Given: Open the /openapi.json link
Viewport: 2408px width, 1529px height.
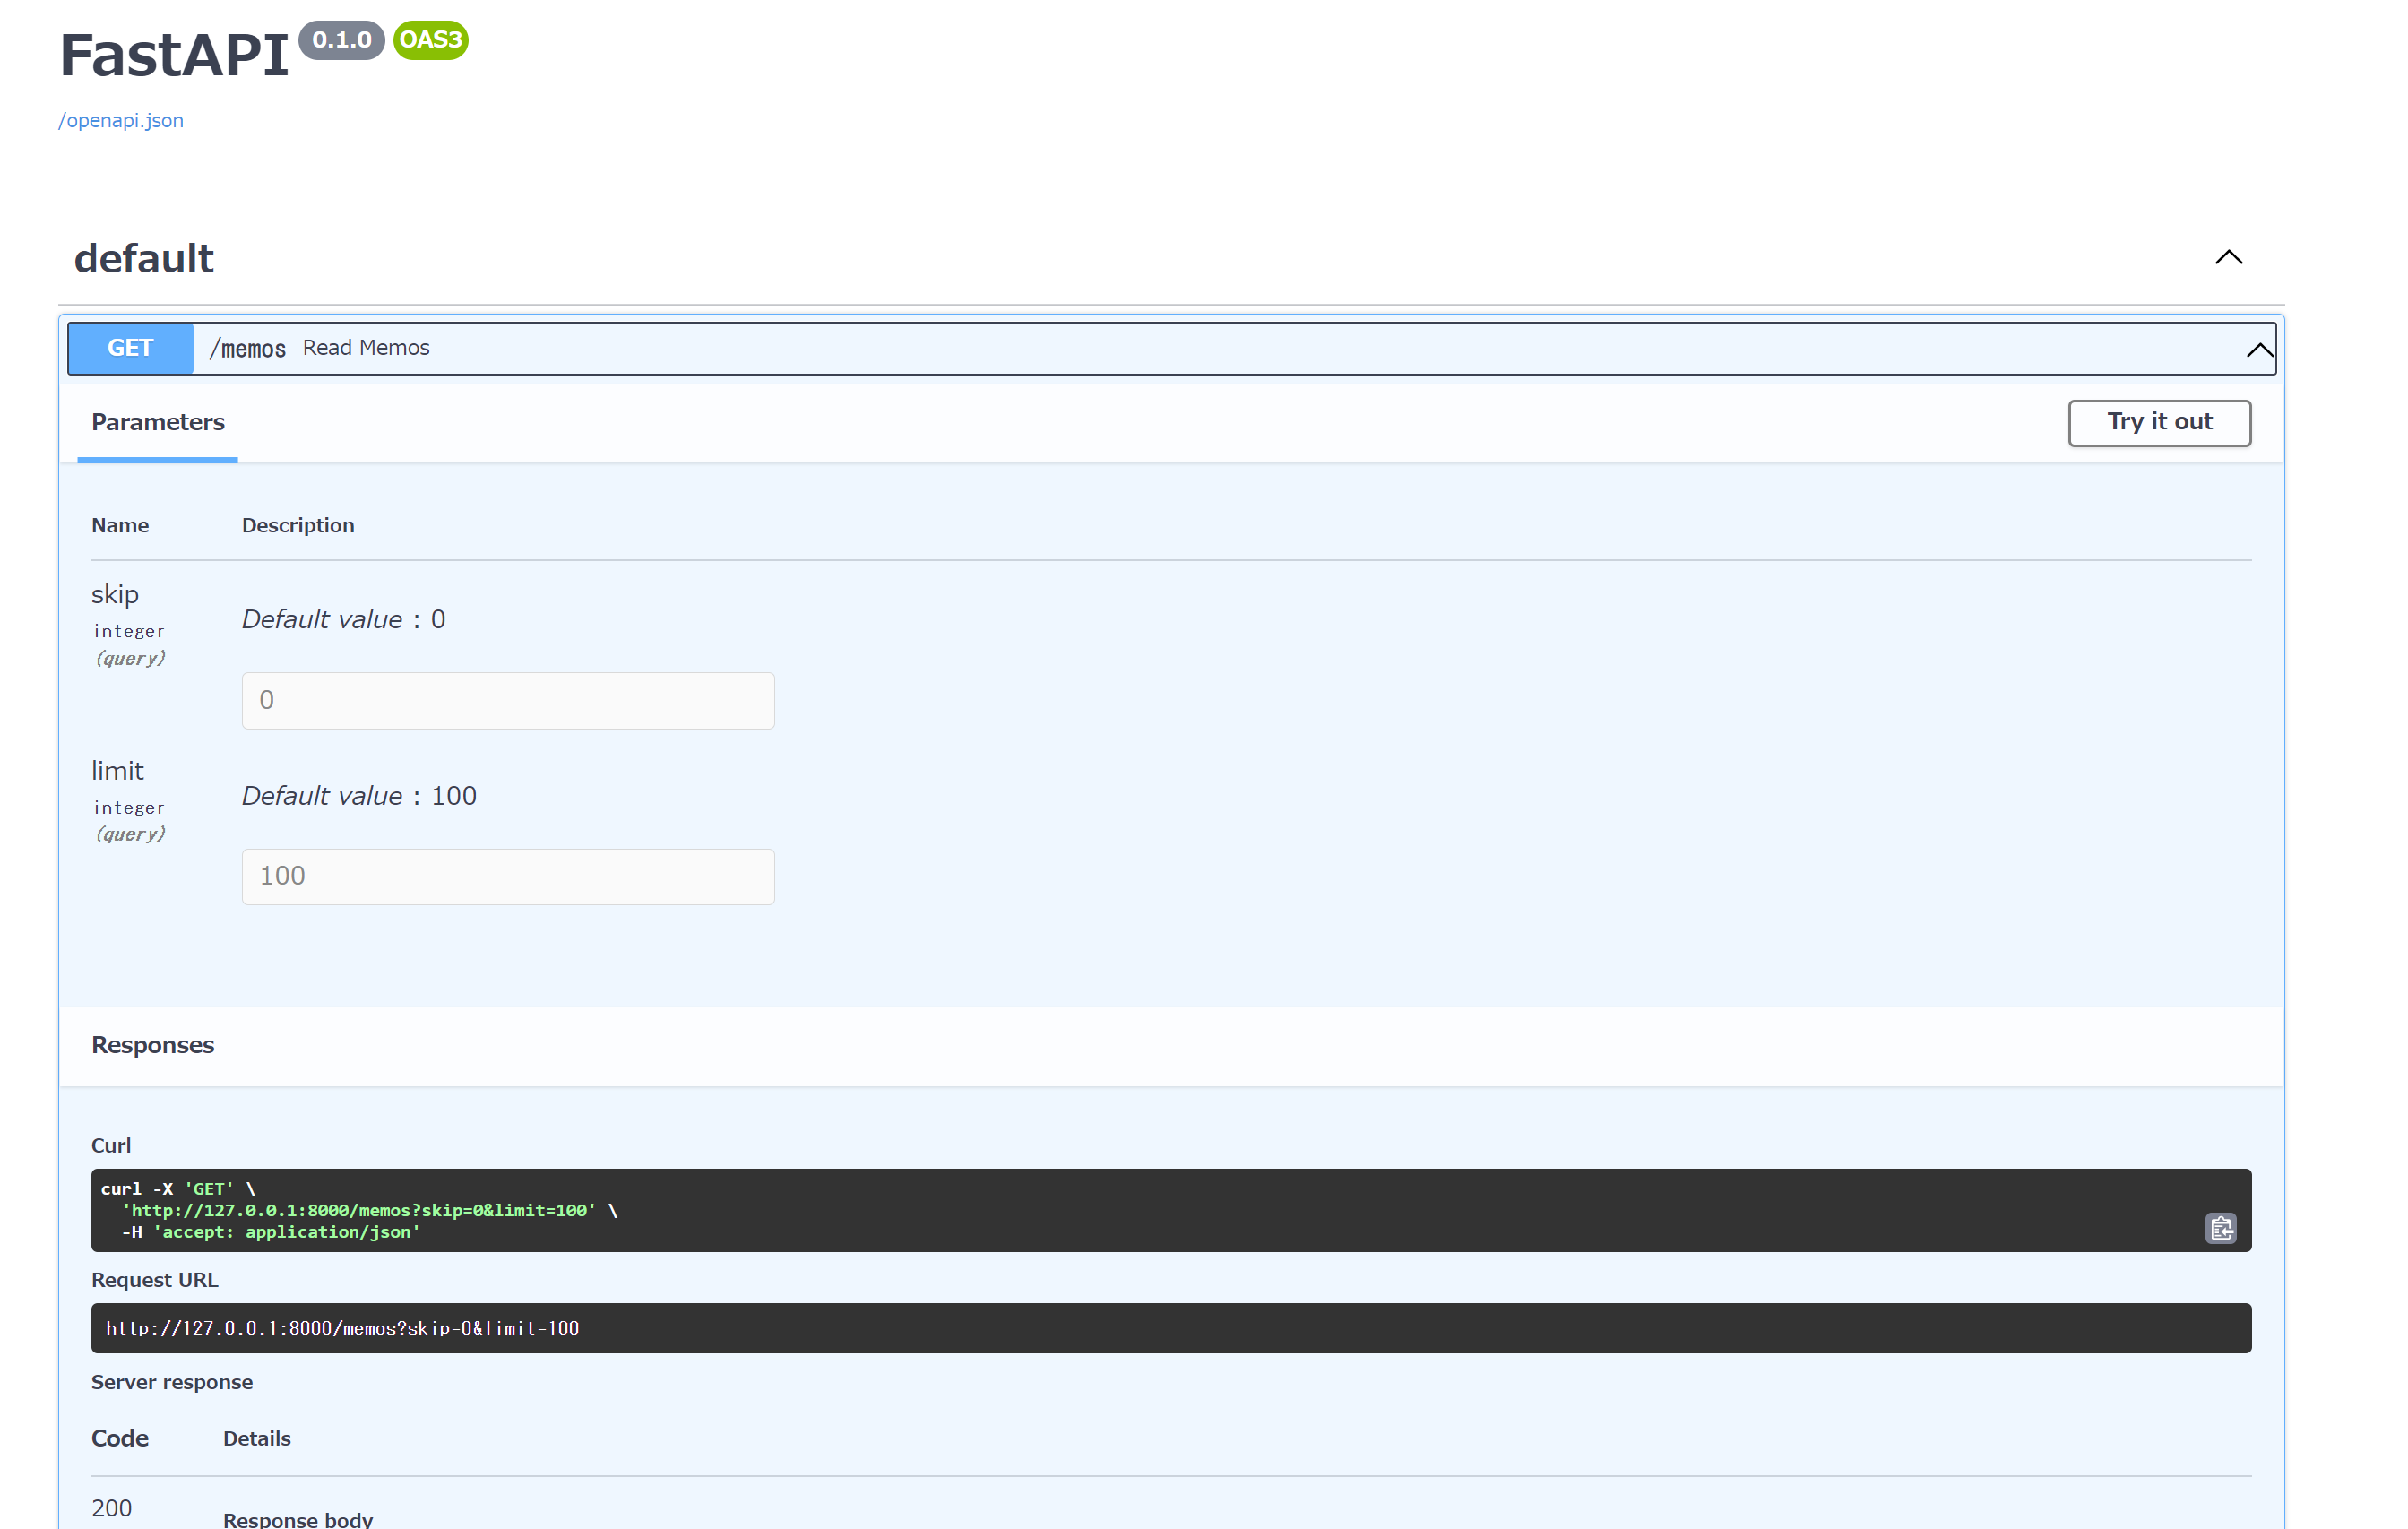Looking at the screenshot, I should [x=120, y=120].
